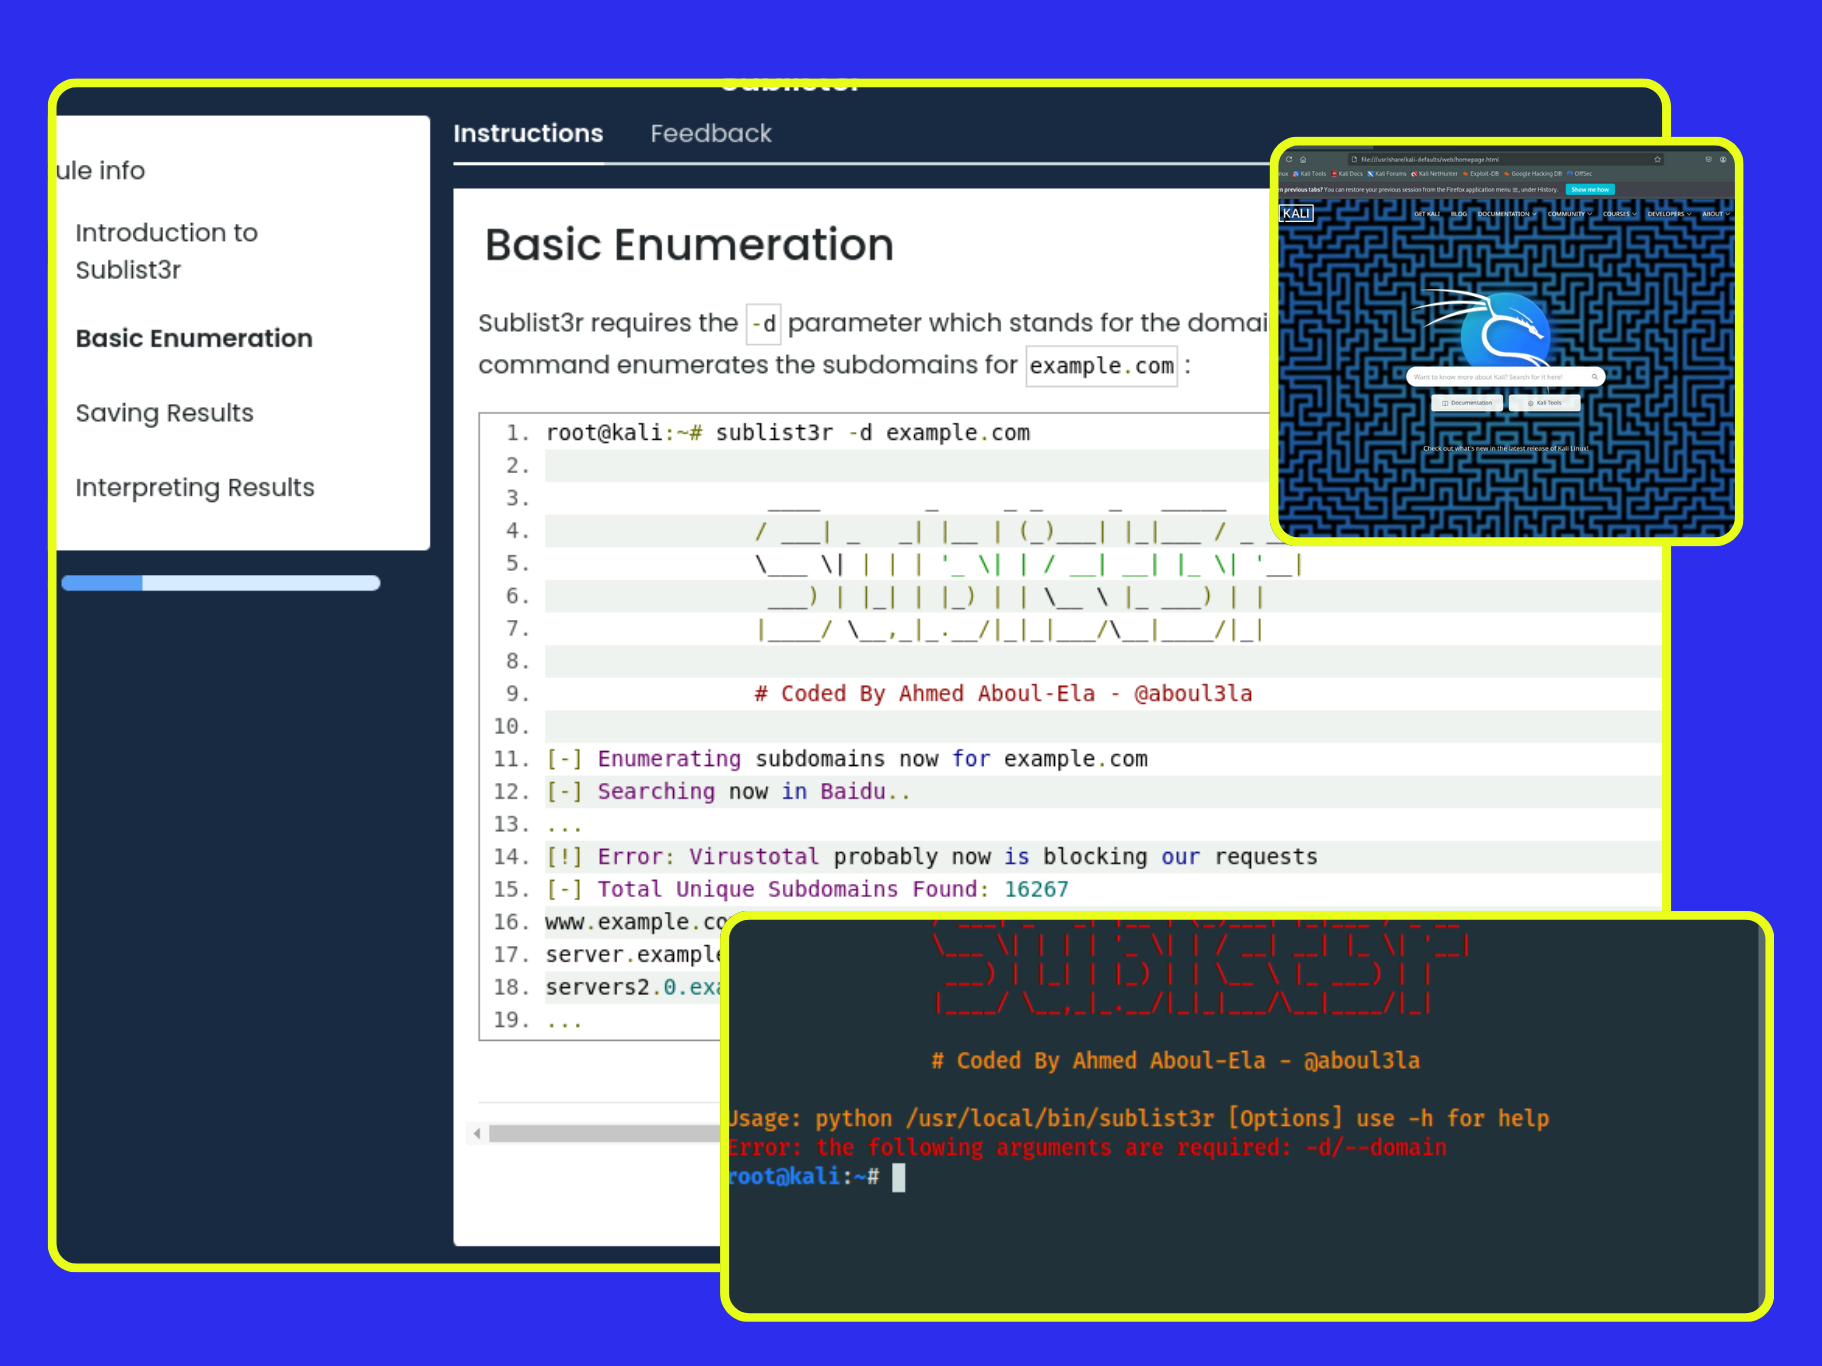
Task: Click the Basic Enumeration heading
Action: [x=689, y=245]
